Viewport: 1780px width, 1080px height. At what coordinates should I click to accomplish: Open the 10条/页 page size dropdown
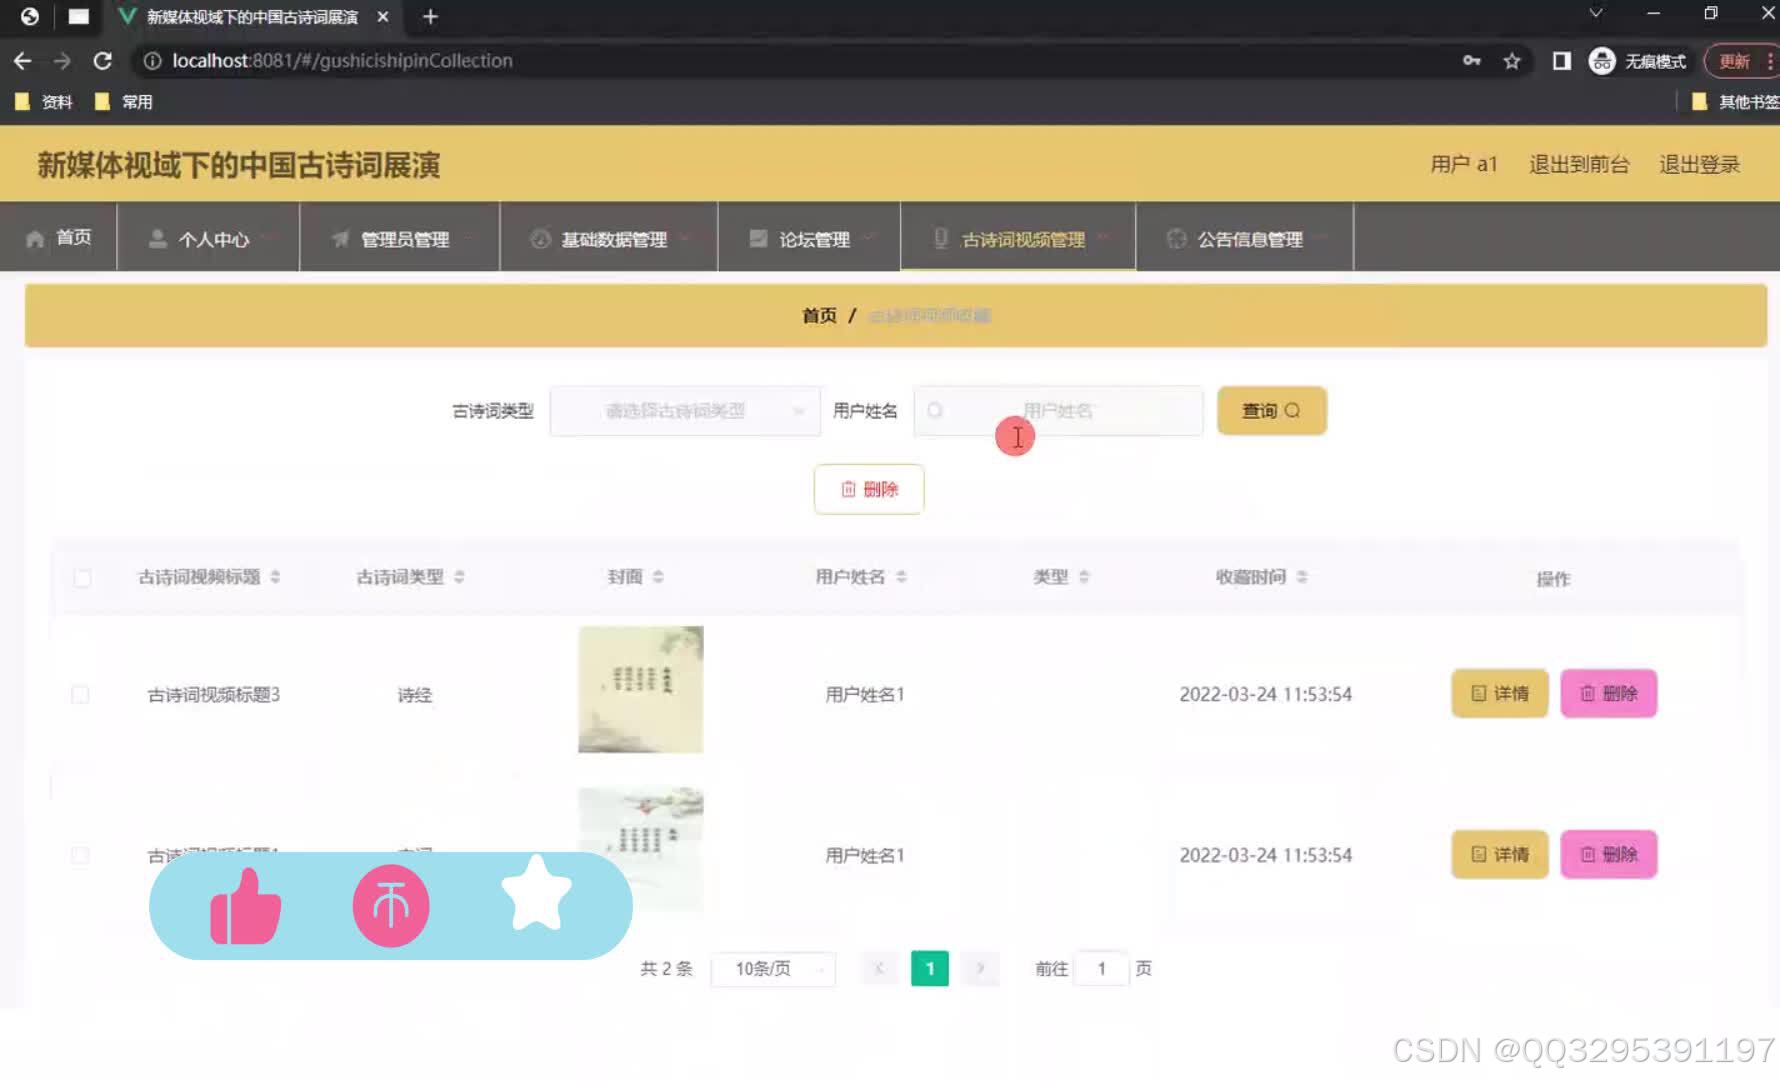(x=773, y=969)
